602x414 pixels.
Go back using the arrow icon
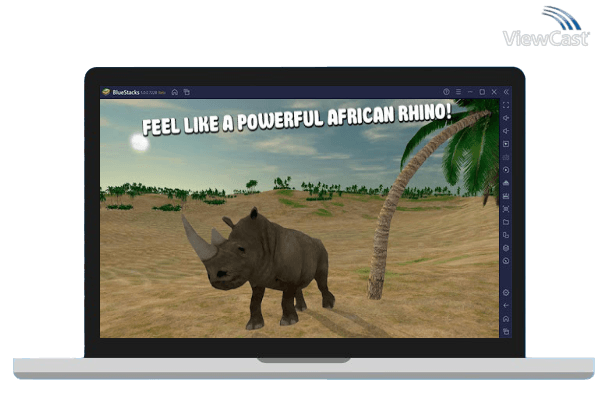pos(506,306)
